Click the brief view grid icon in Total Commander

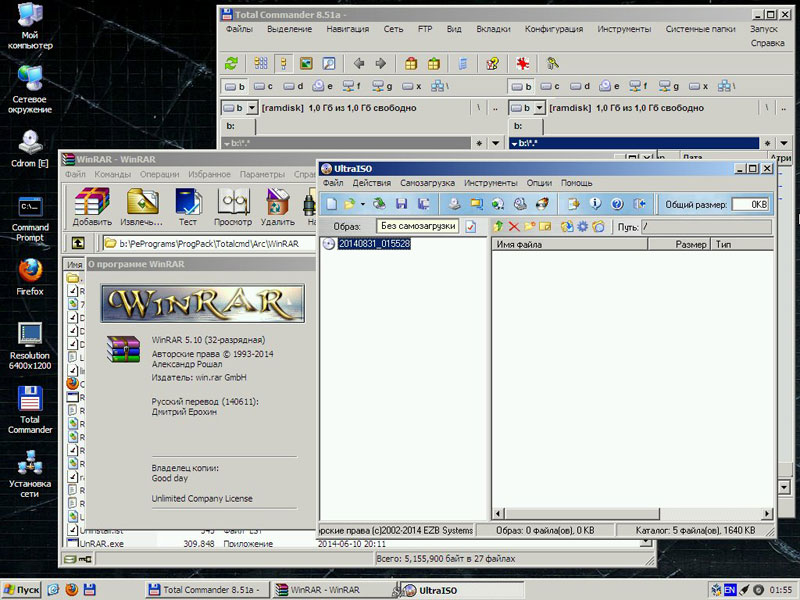(x=261, y=63)
